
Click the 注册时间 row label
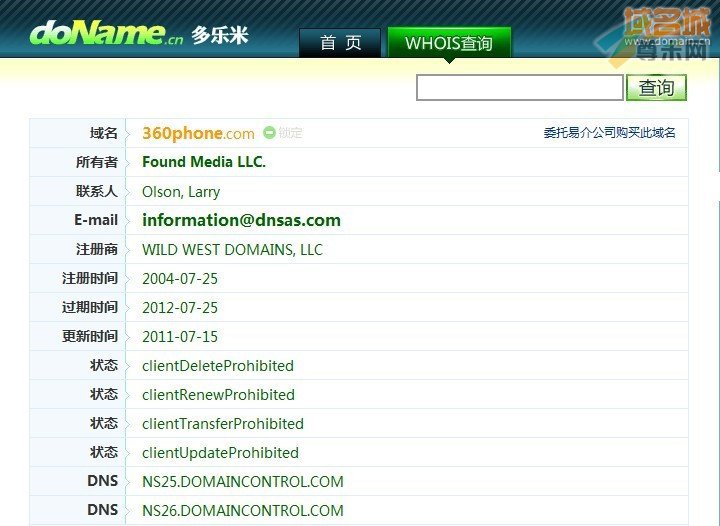tap(90, 278)
